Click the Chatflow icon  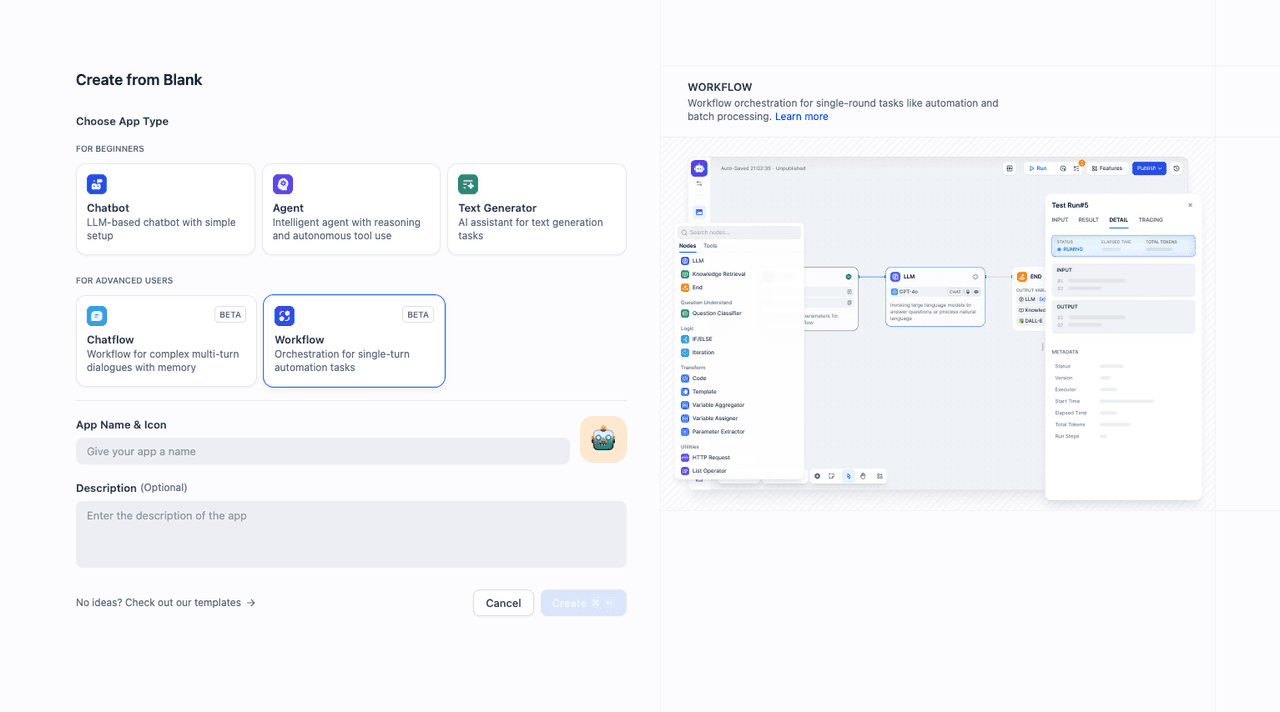pos(96,316)
